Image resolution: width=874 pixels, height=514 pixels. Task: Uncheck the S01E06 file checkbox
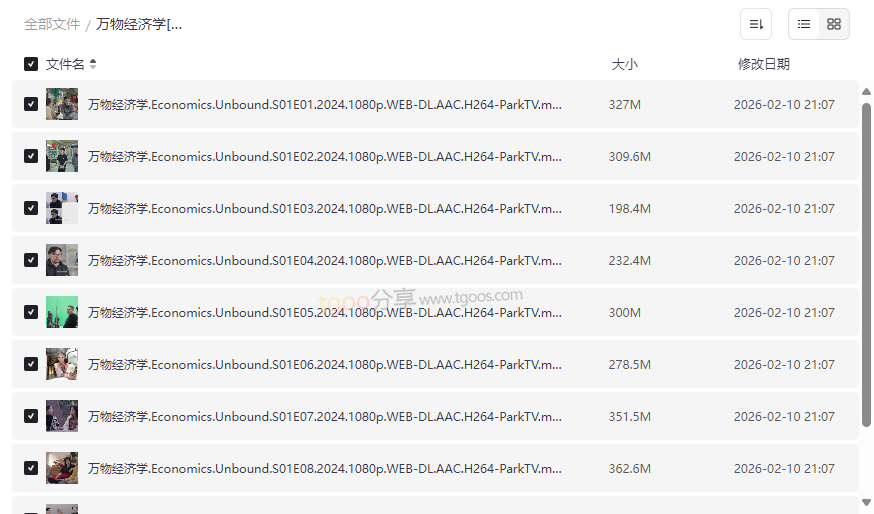31,364
